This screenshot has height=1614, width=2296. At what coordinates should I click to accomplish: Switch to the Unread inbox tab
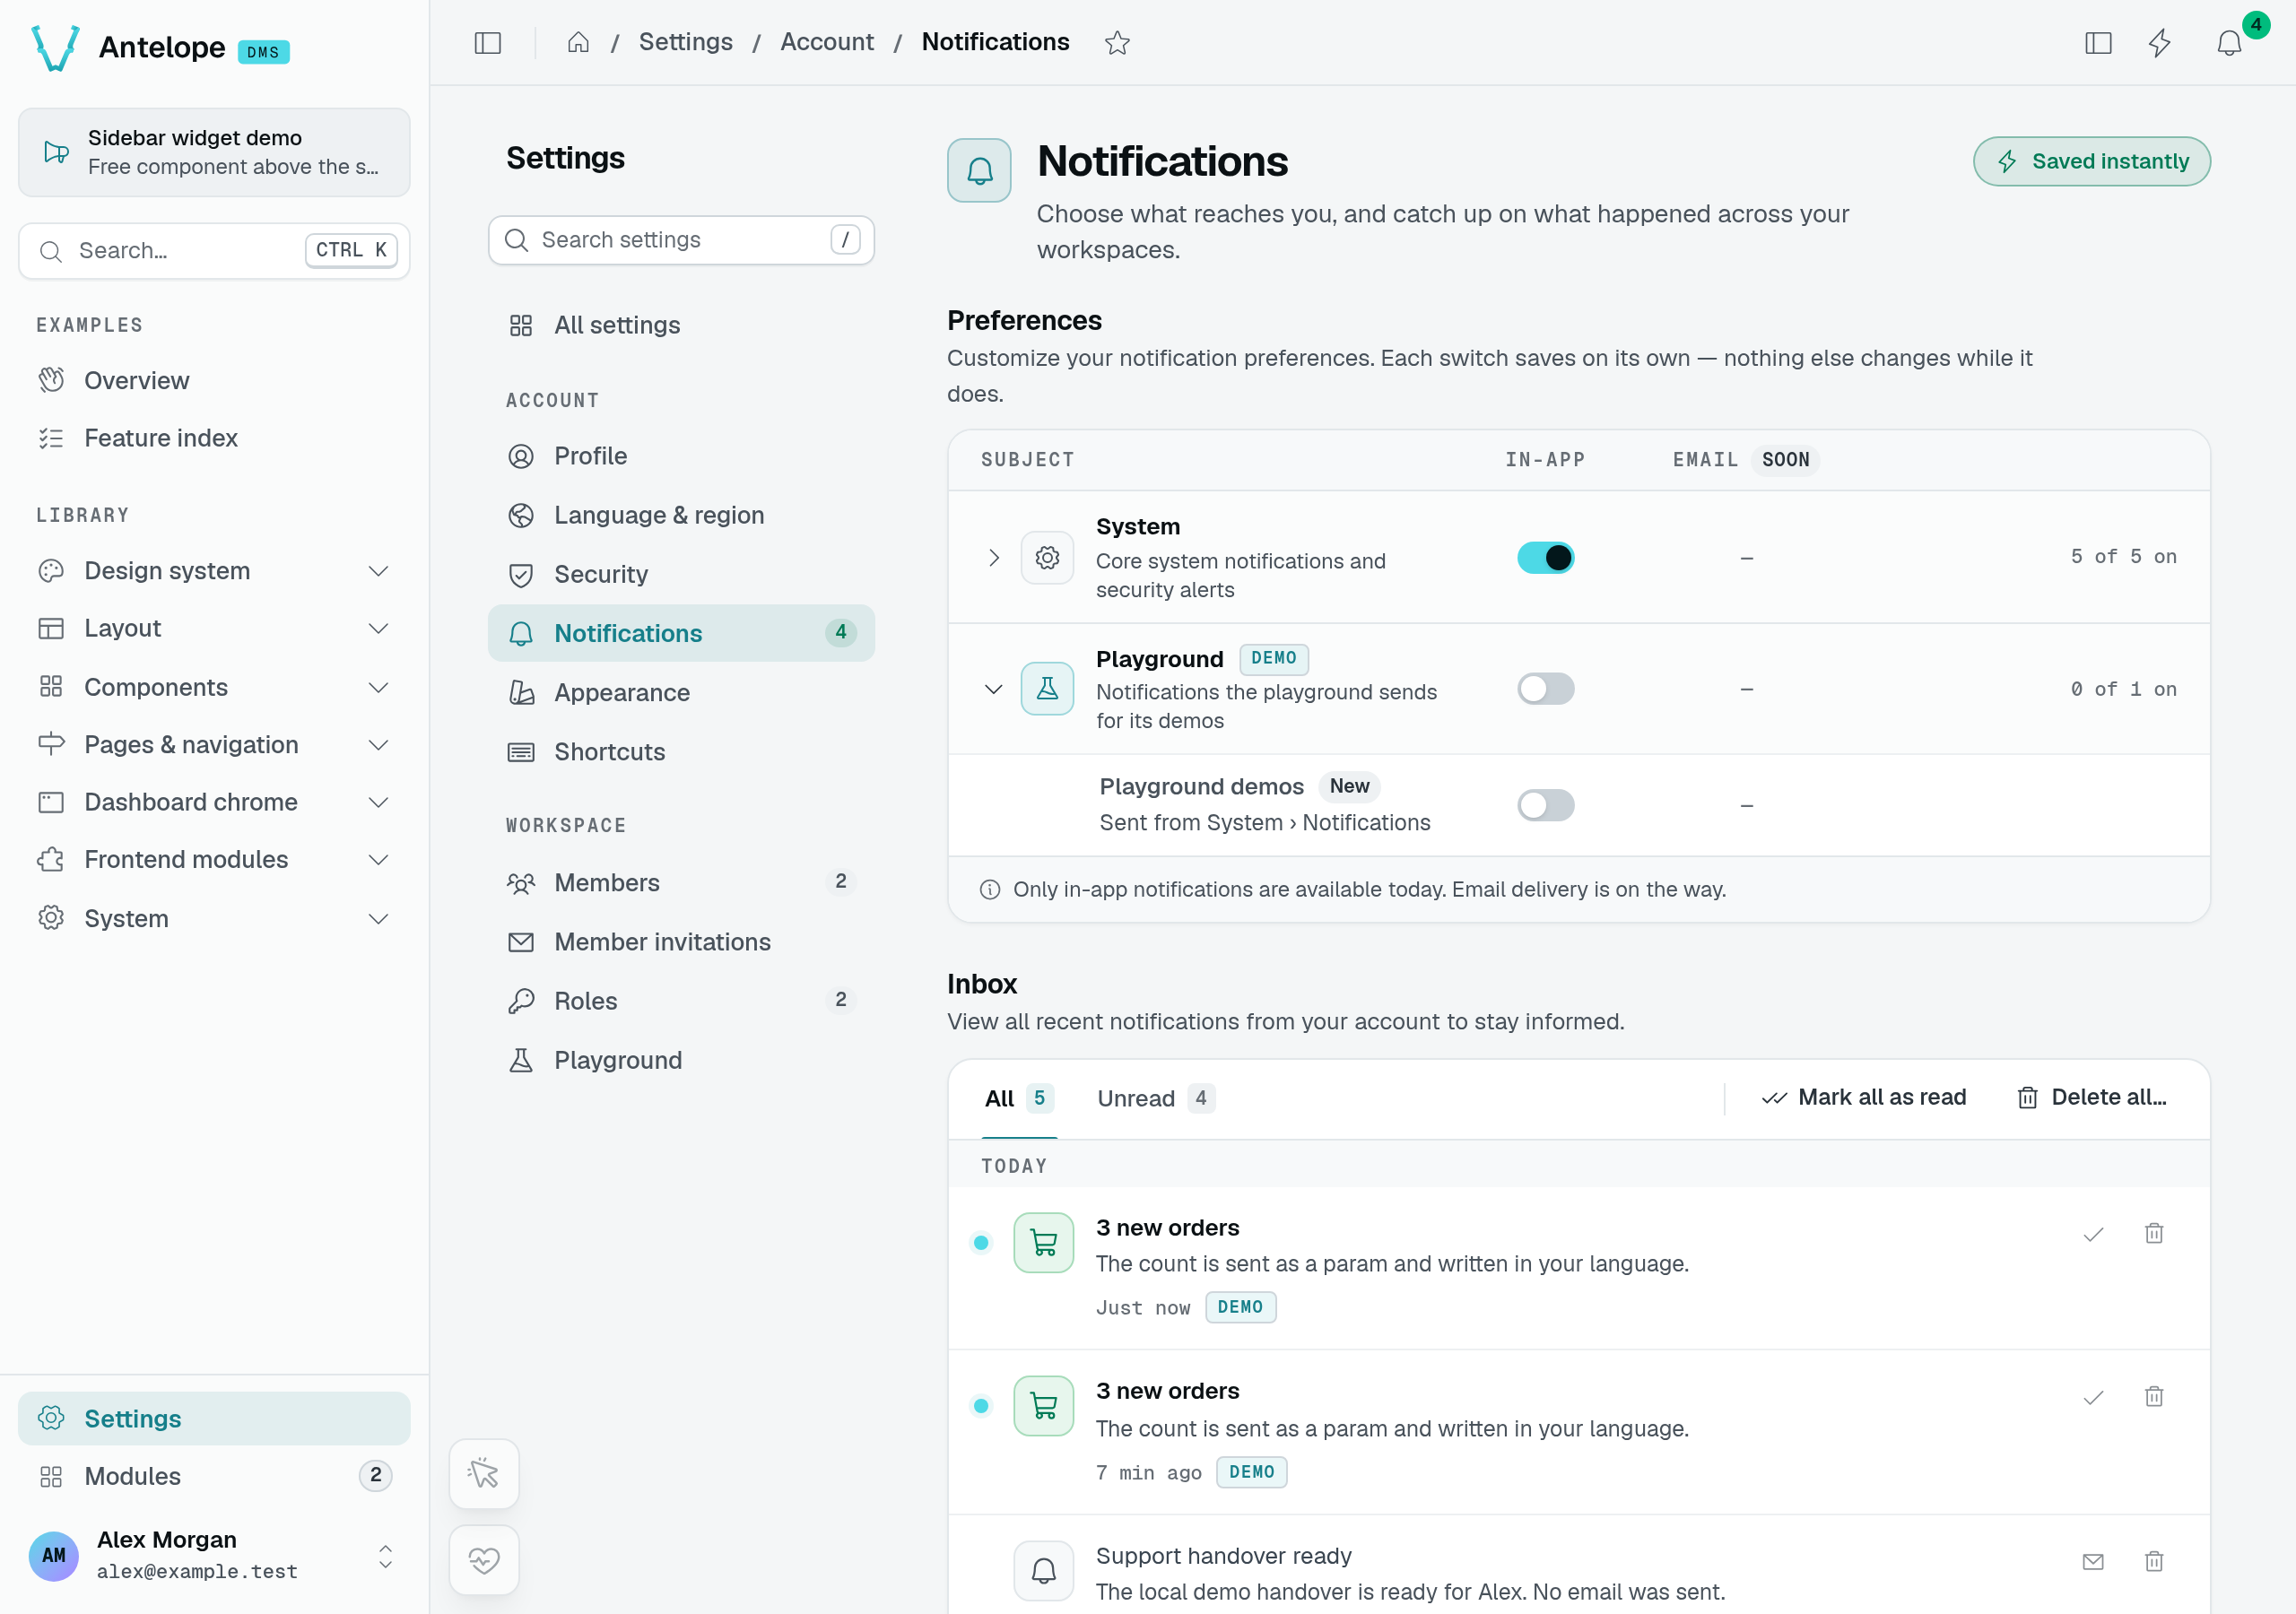[1155, 1098]
